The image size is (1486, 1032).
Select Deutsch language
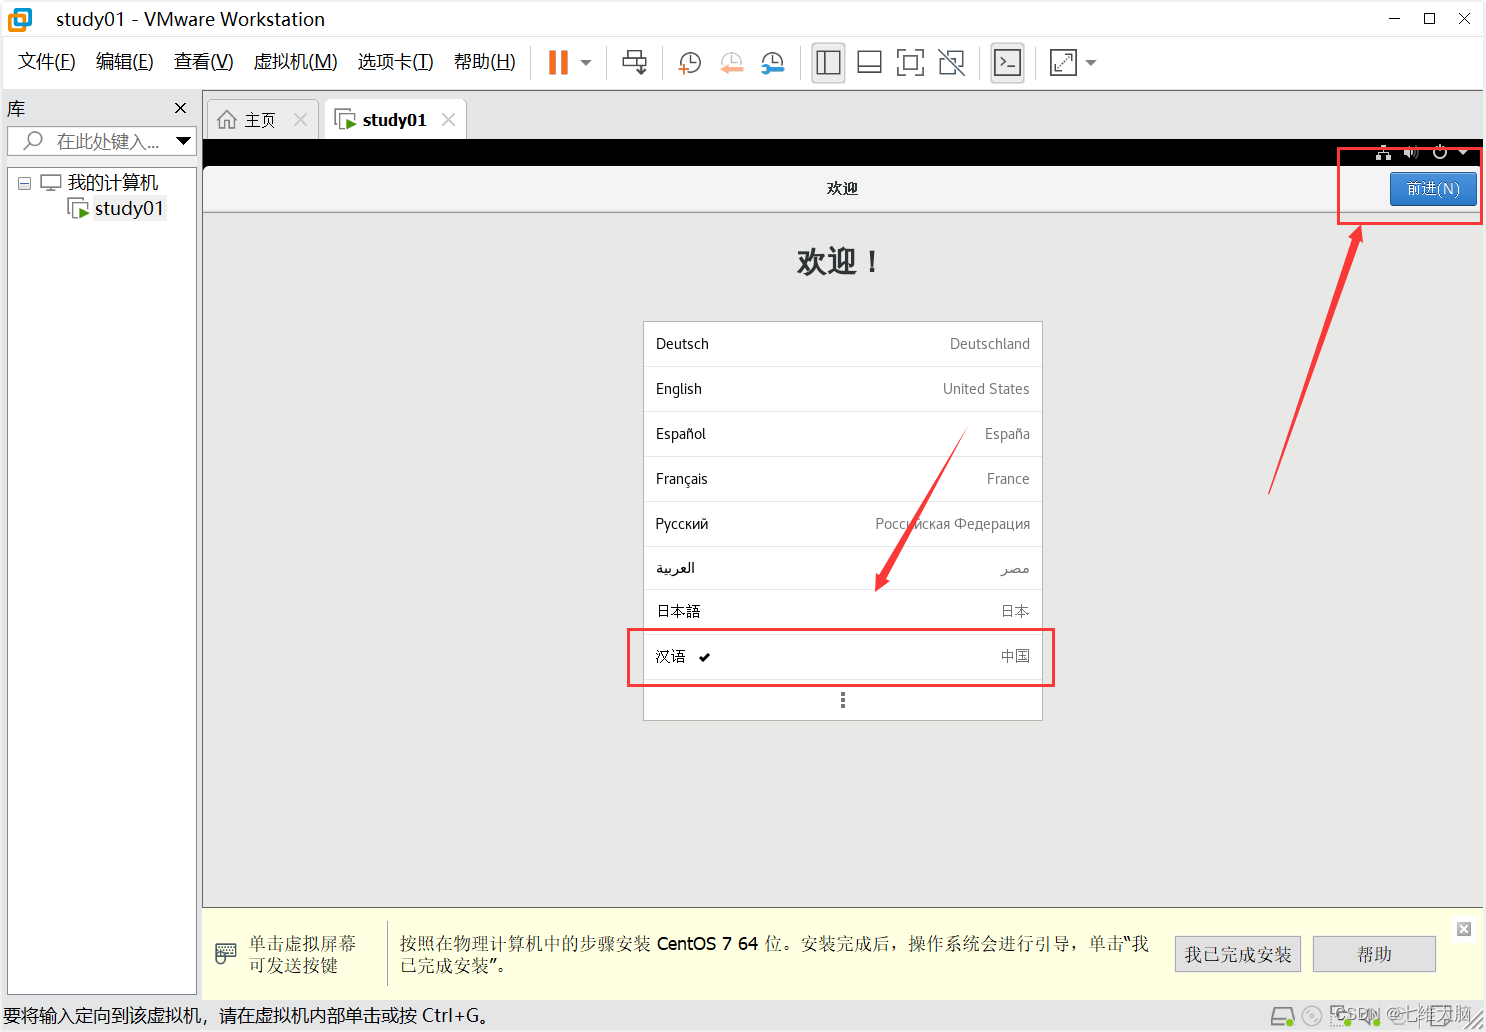(843, 344)
